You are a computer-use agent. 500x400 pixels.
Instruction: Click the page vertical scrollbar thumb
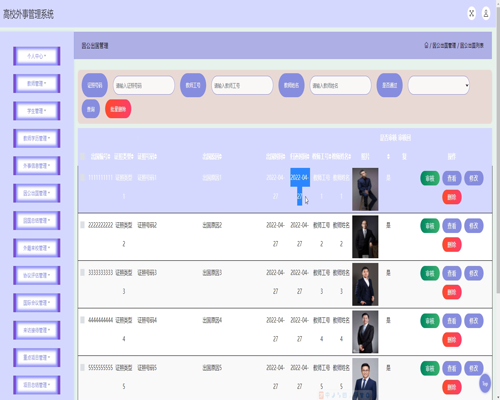pos(498,150)
